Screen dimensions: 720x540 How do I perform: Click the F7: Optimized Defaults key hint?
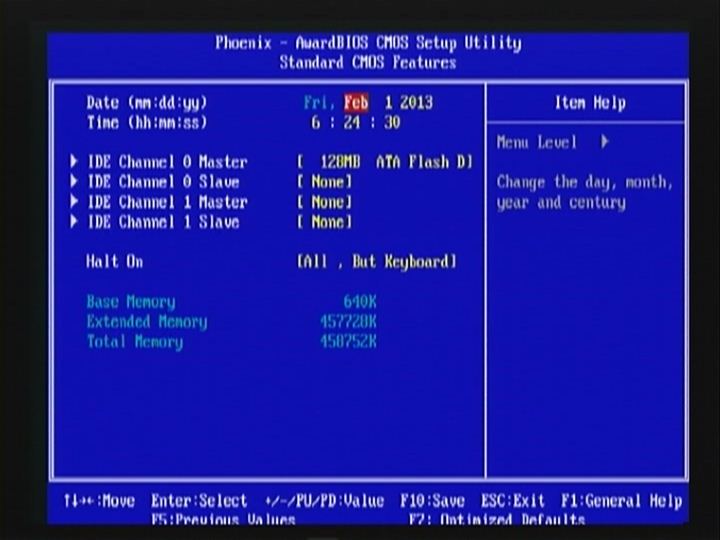(x=497, y=519)
